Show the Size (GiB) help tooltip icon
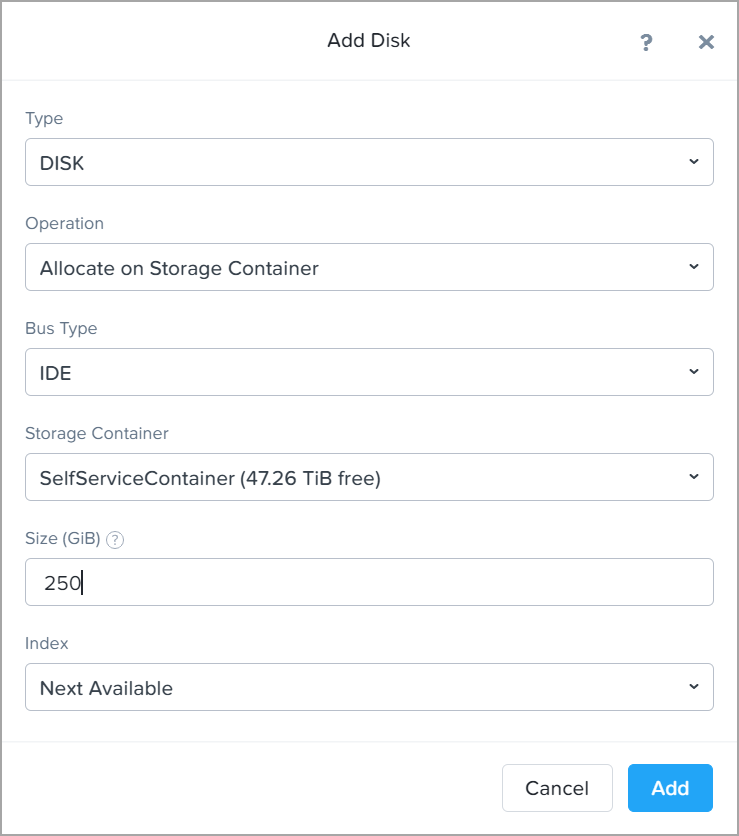The image size is (739, 836). tap(115, 540)
